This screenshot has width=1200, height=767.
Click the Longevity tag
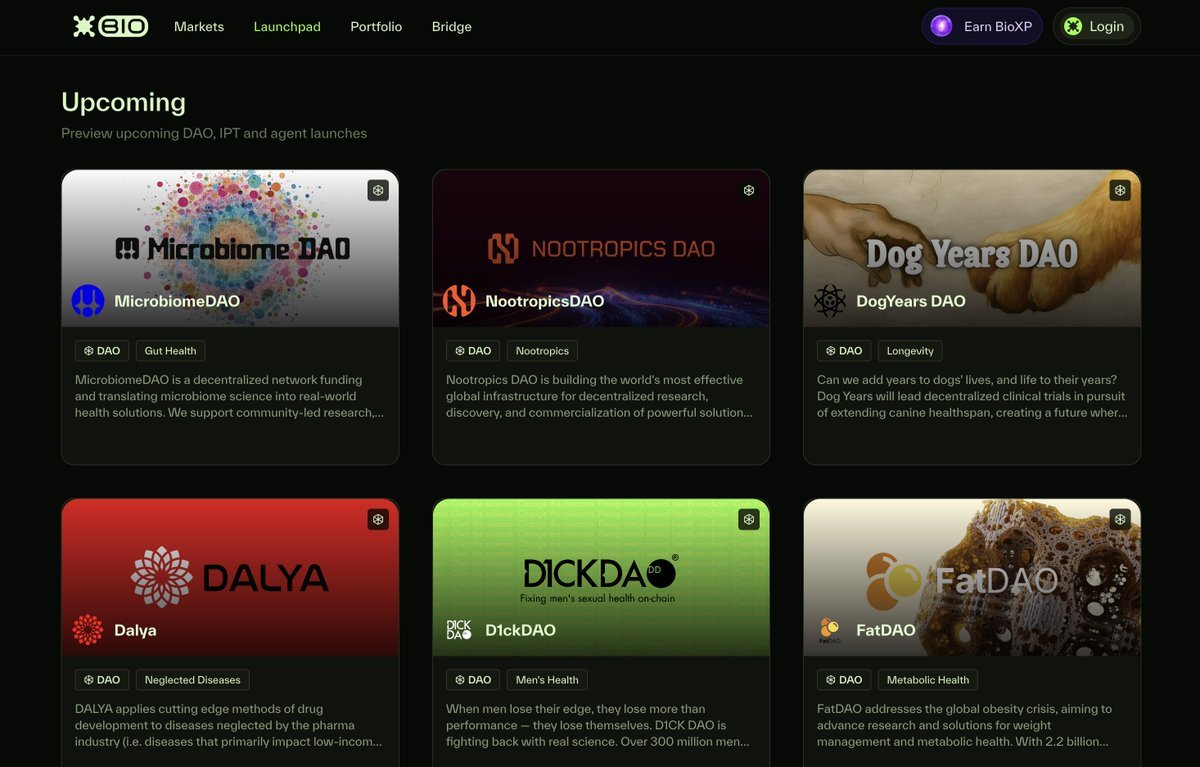point(911,351)
